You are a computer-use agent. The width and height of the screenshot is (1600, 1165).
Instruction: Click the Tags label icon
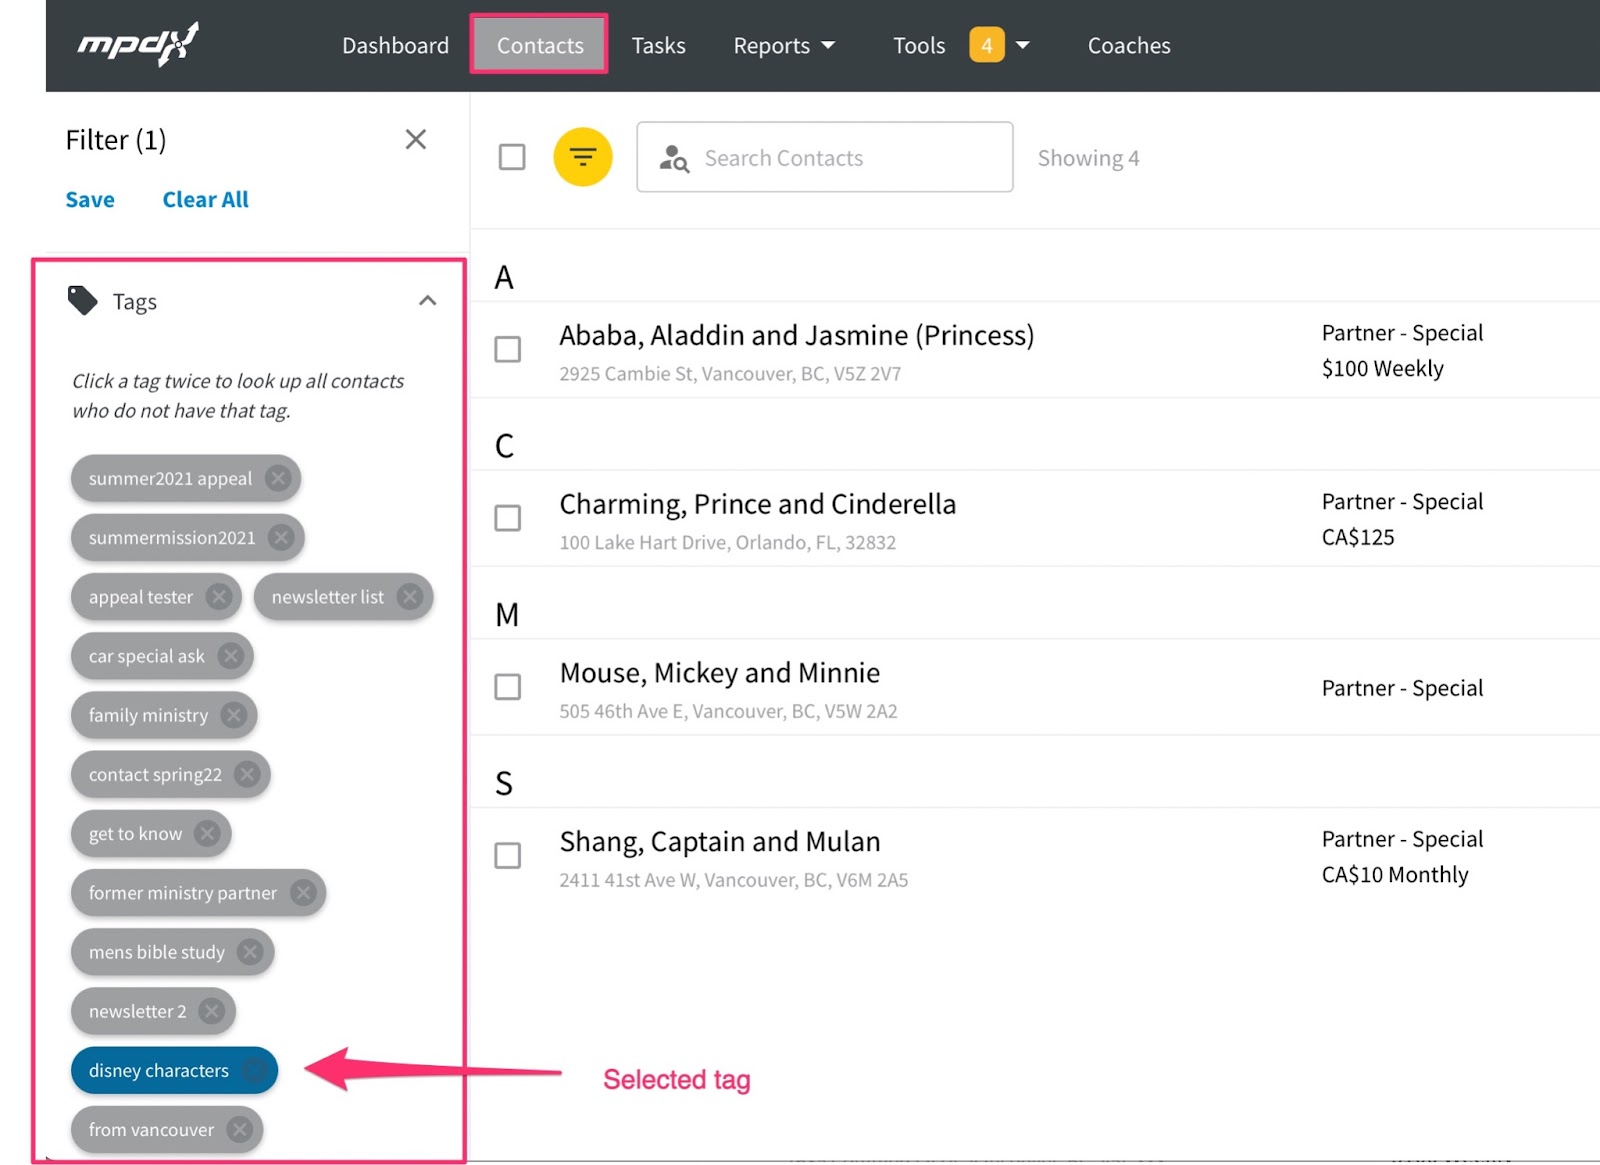coord(82,300)
